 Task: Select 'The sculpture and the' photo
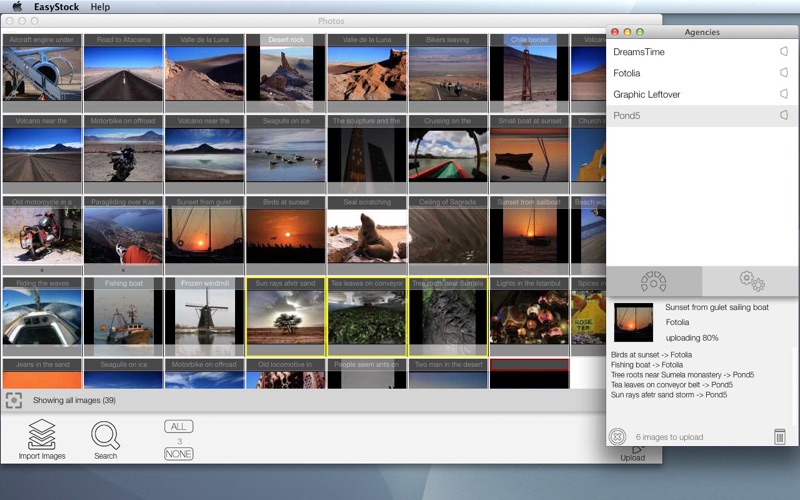coord(366,154)
